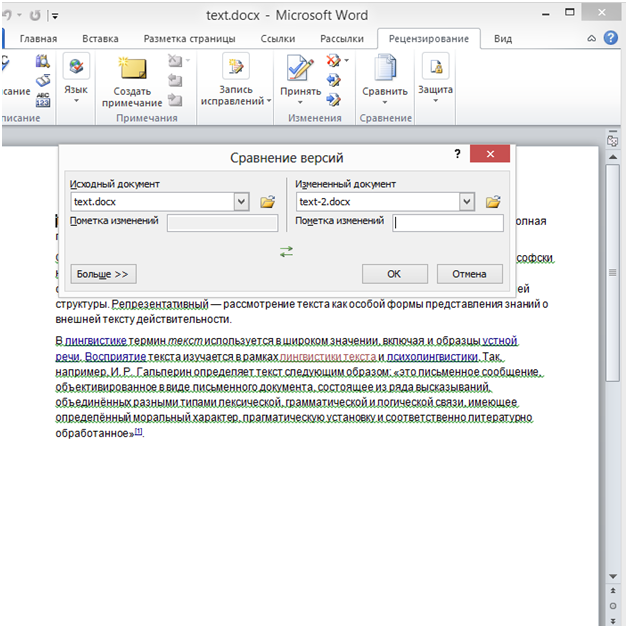Screen dimensions: 628x628
Task: Follow the психолингвистики hyperlink
Action: [432, 356]
